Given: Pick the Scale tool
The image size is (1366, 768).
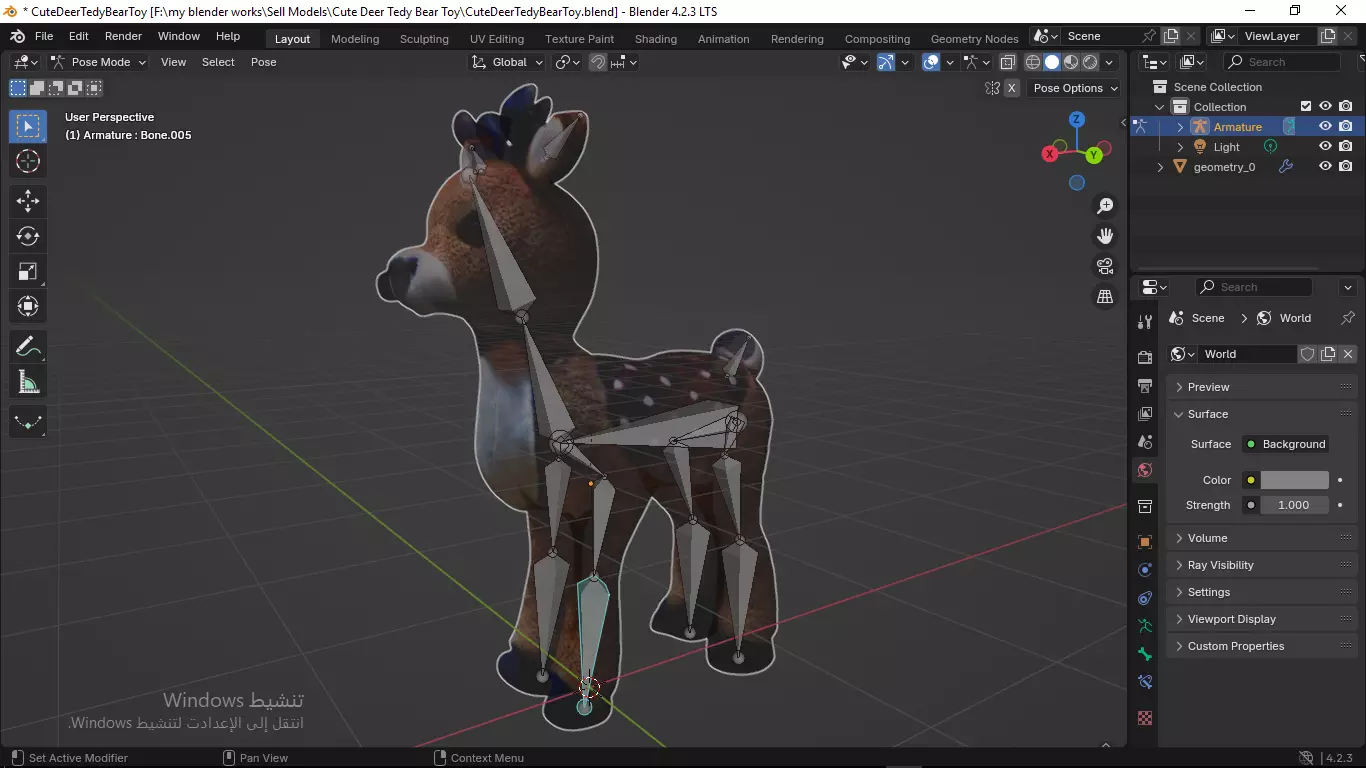Looking at the screenshot, I should pyautogui.click(x=28, y=271).
